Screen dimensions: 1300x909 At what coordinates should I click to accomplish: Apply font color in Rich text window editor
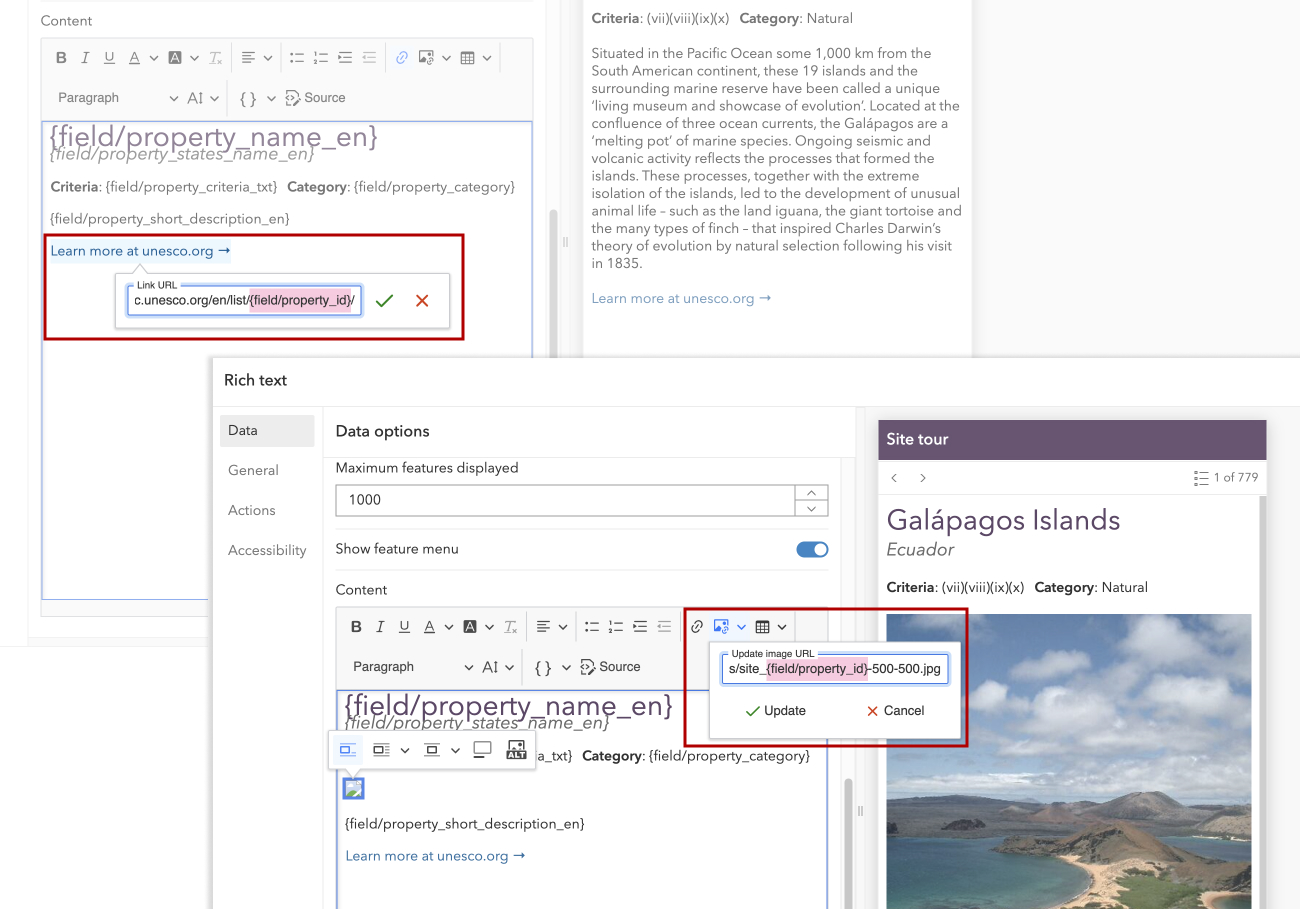click(429, 627)
